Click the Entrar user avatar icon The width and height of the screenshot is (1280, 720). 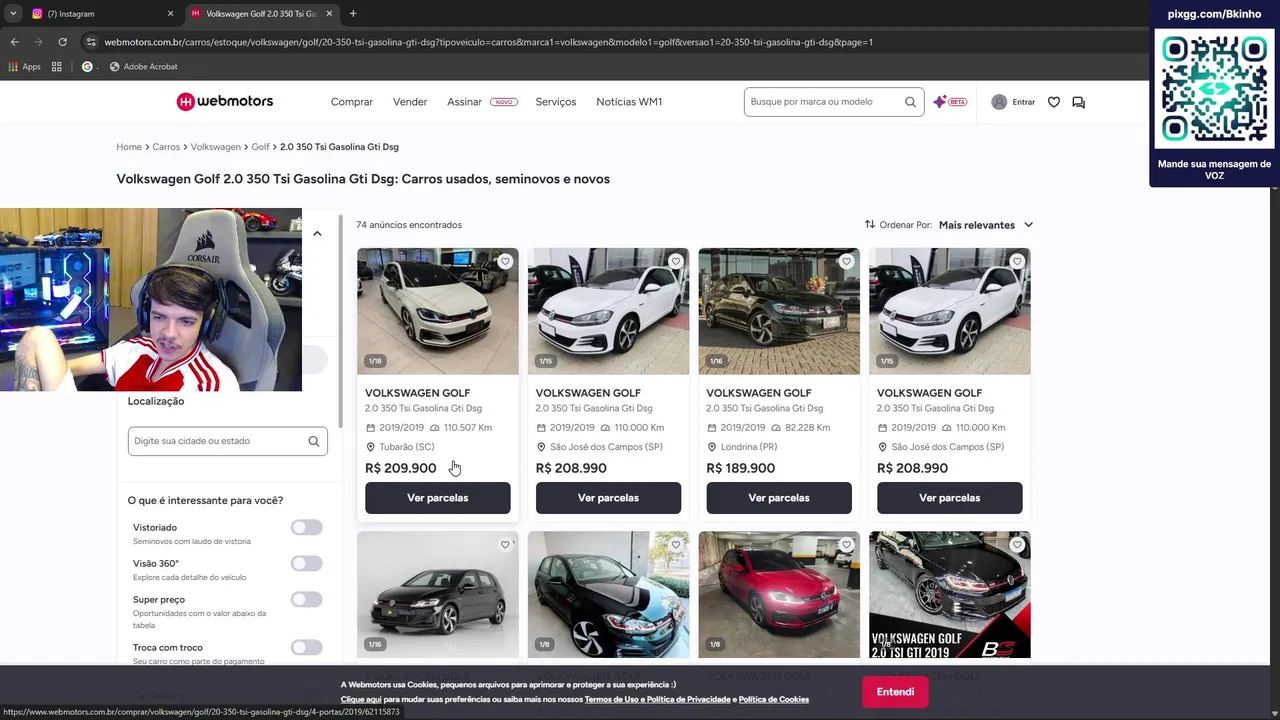point(999,102)
